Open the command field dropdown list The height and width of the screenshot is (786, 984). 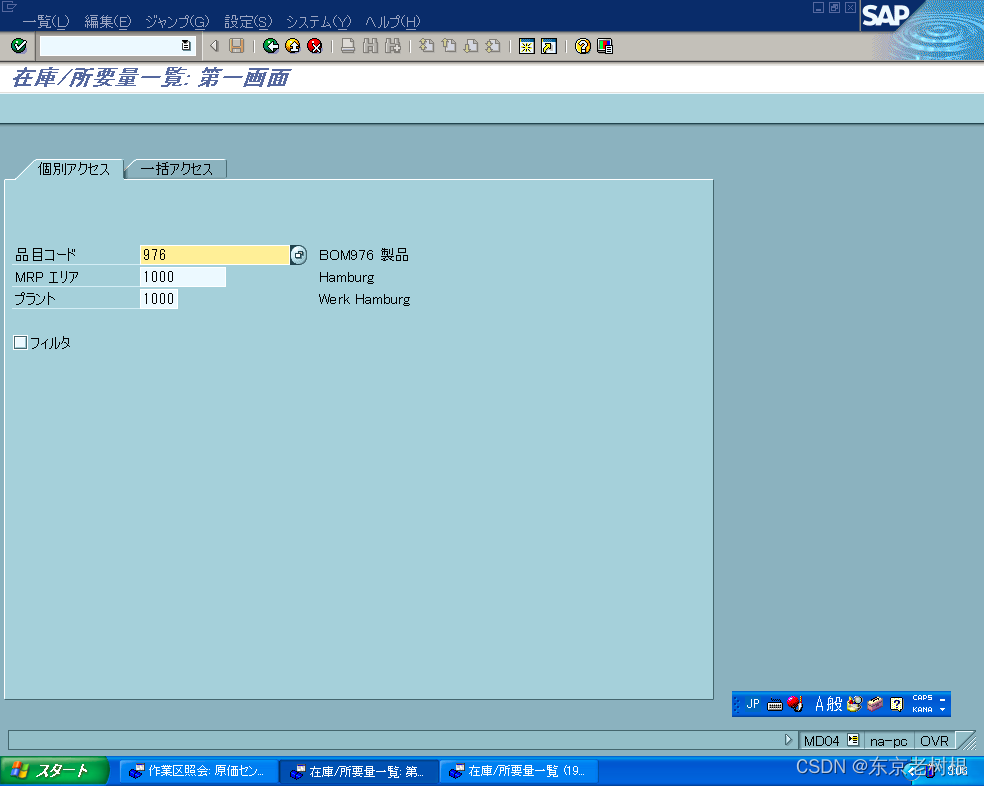185,45
